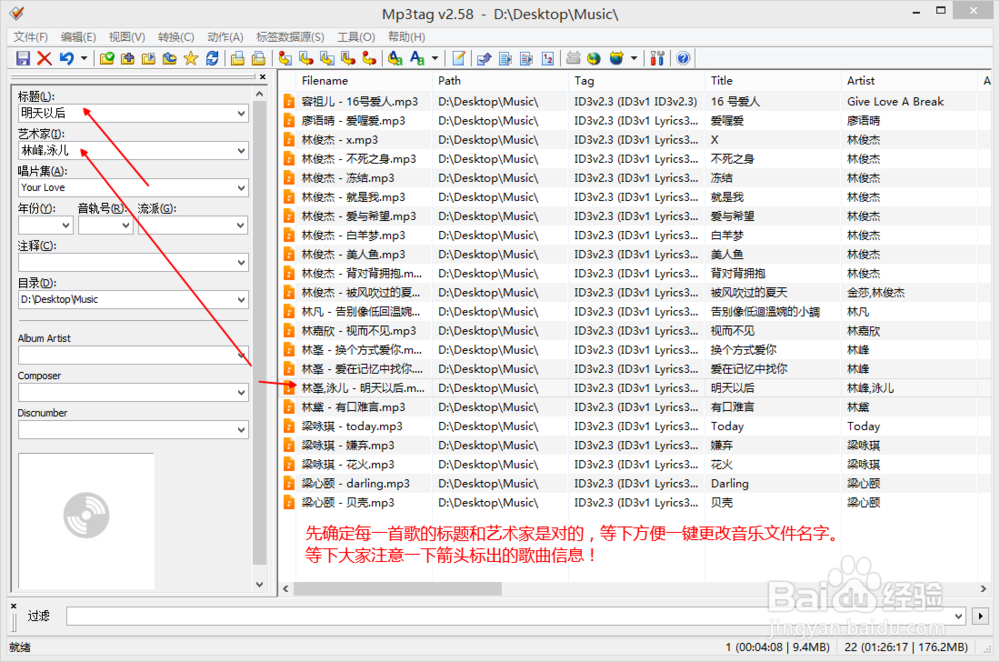1000x662 pixels.
Task: Click the Change directory folder icon with green check
Action: click(107, 59)
